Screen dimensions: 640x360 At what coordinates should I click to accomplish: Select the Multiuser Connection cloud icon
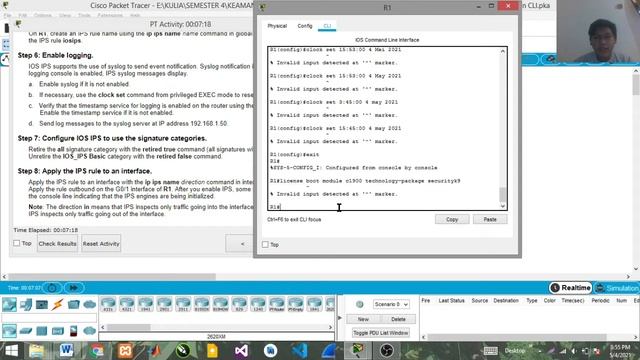89,304
